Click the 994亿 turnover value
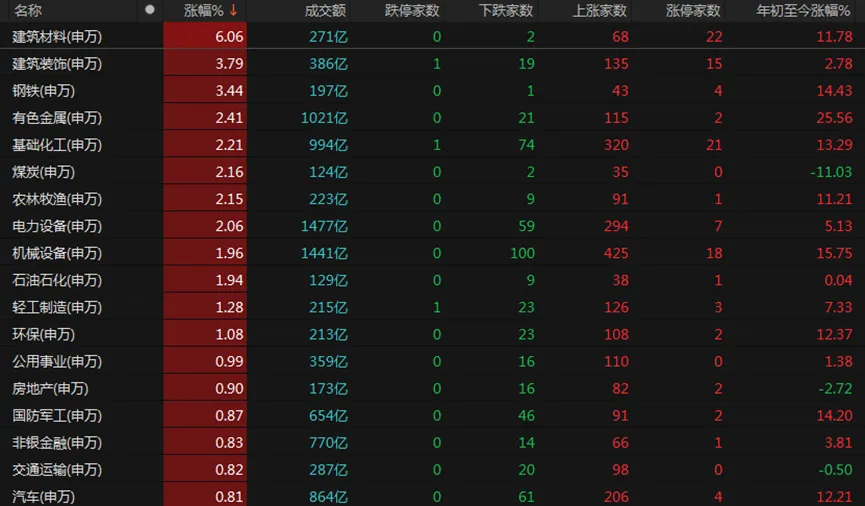Image resolution: width=865 pixels, height=506 pixels. point(328,145)
